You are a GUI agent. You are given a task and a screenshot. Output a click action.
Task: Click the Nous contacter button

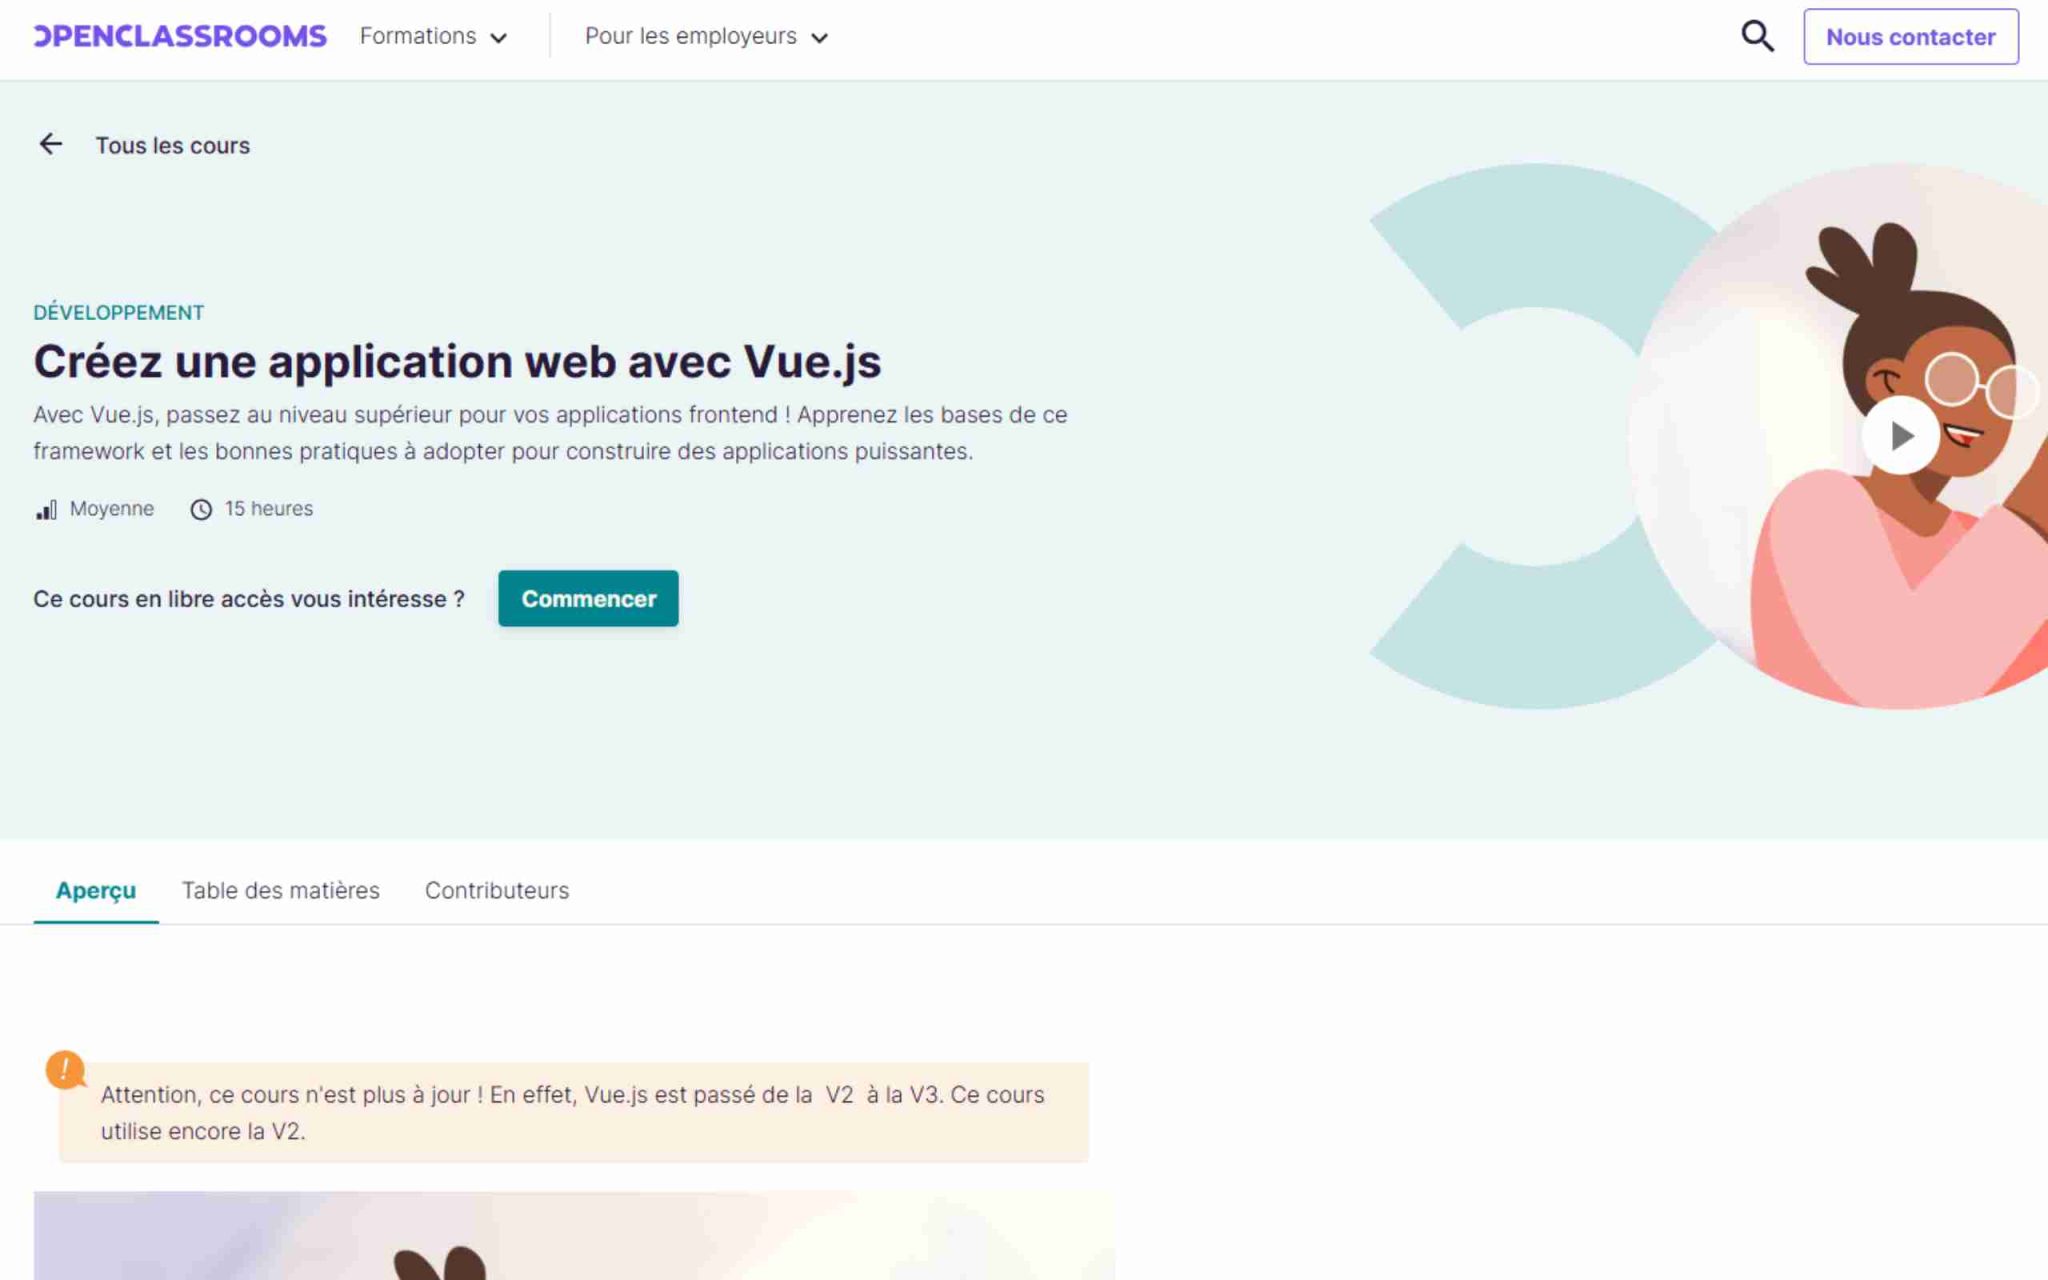(1910, 37)
